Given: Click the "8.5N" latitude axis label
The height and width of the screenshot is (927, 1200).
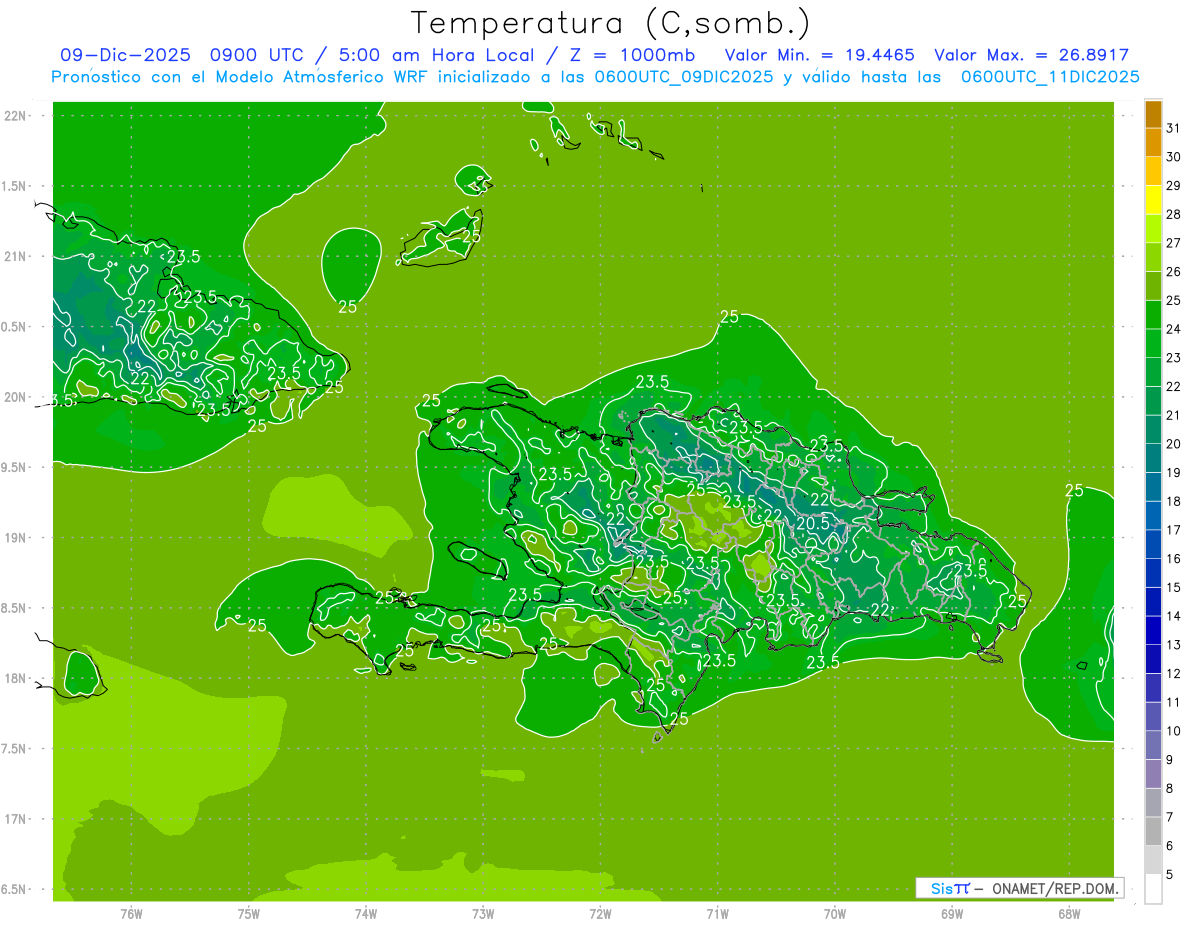Looking at the screenshot, I should tap(15, 608).
